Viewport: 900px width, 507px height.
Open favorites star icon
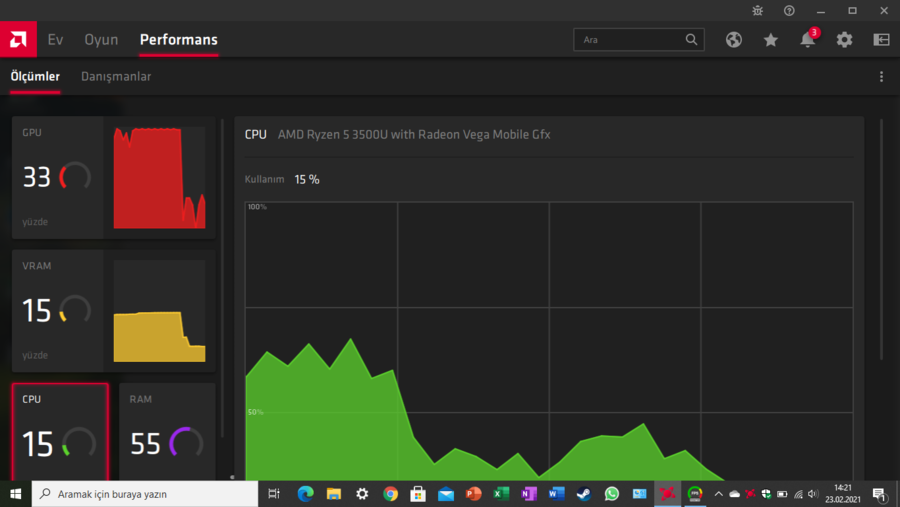(x=770, y=40)
